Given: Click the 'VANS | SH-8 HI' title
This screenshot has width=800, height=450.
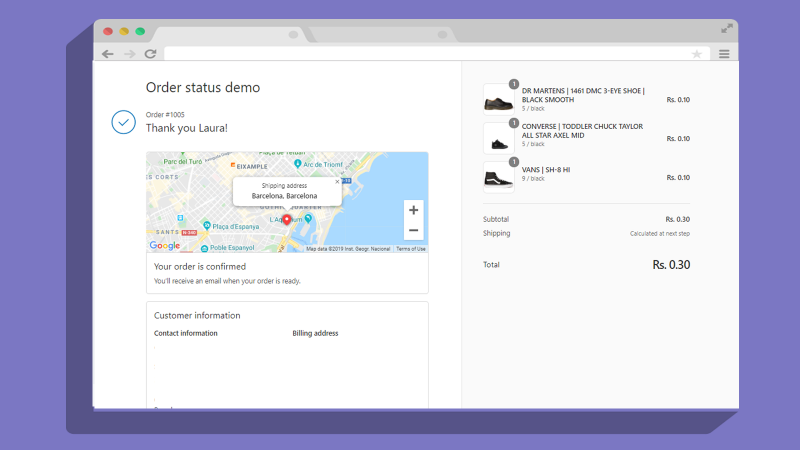Looking at the screenshot, I should (x=546, y=170).
